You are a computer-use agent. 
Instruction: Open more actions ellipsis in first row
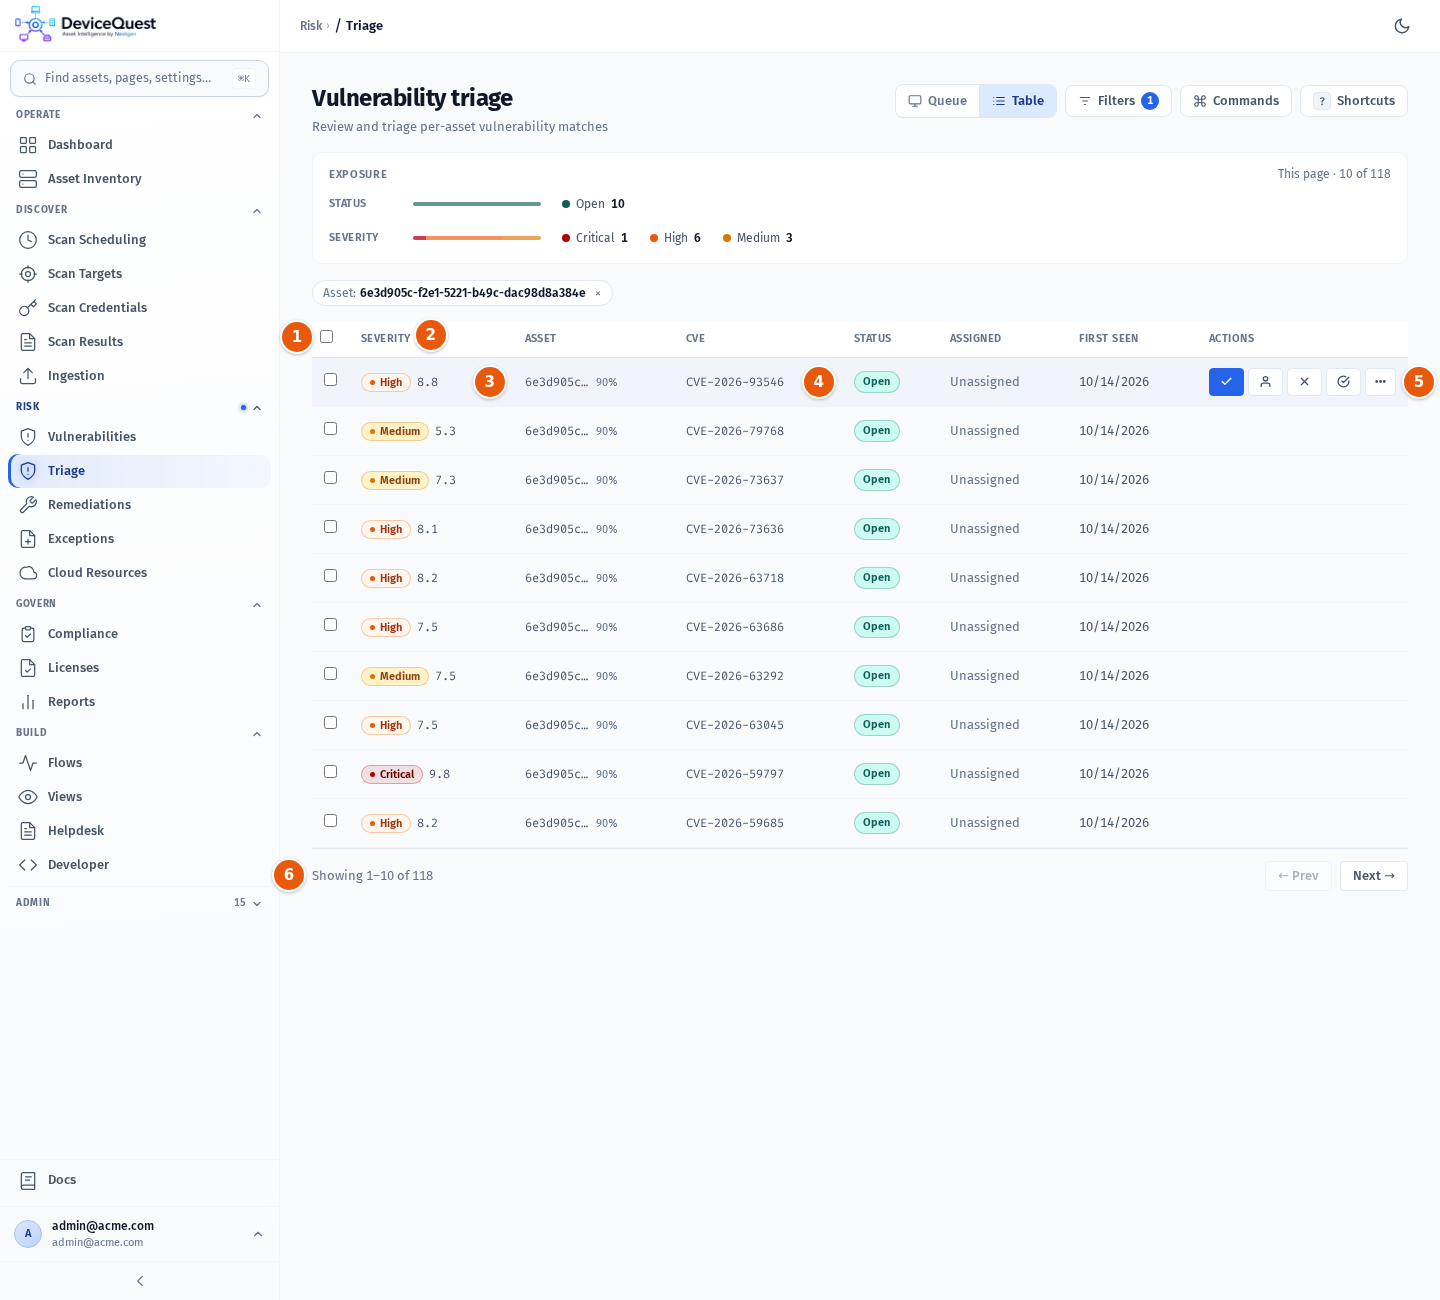pyautogui.click(x=1380, y=382)
